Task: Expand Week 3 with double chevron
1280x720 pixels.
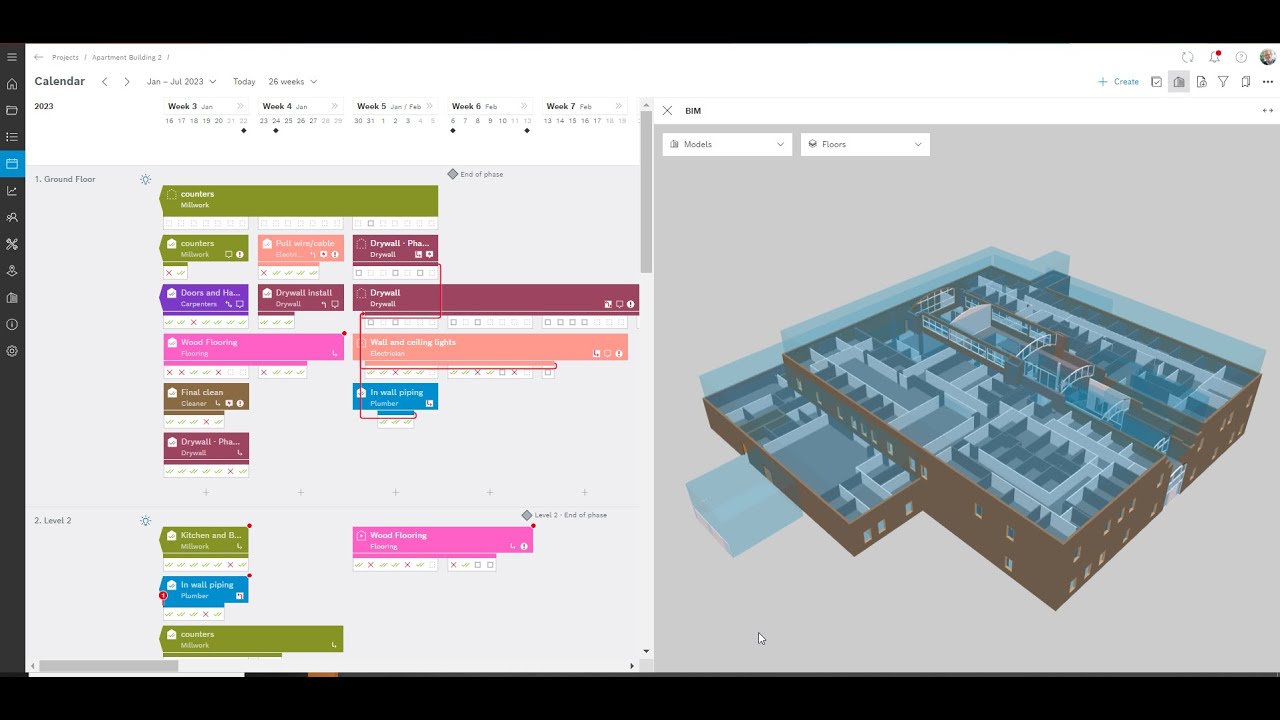Action: click(x=240, y=106)
